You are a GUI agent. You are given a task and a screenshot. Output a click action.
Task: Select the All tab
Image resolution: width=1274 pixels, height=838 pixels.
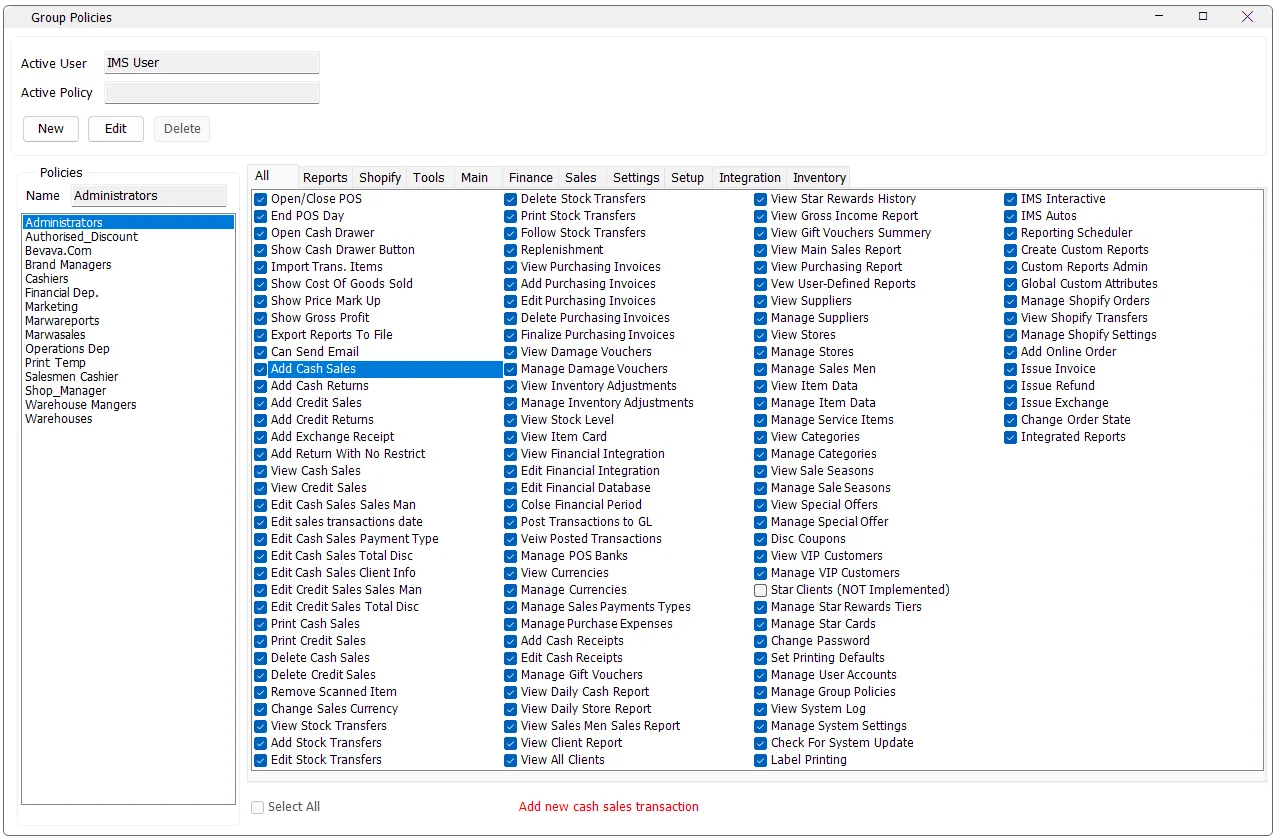[x=273, y=176]
